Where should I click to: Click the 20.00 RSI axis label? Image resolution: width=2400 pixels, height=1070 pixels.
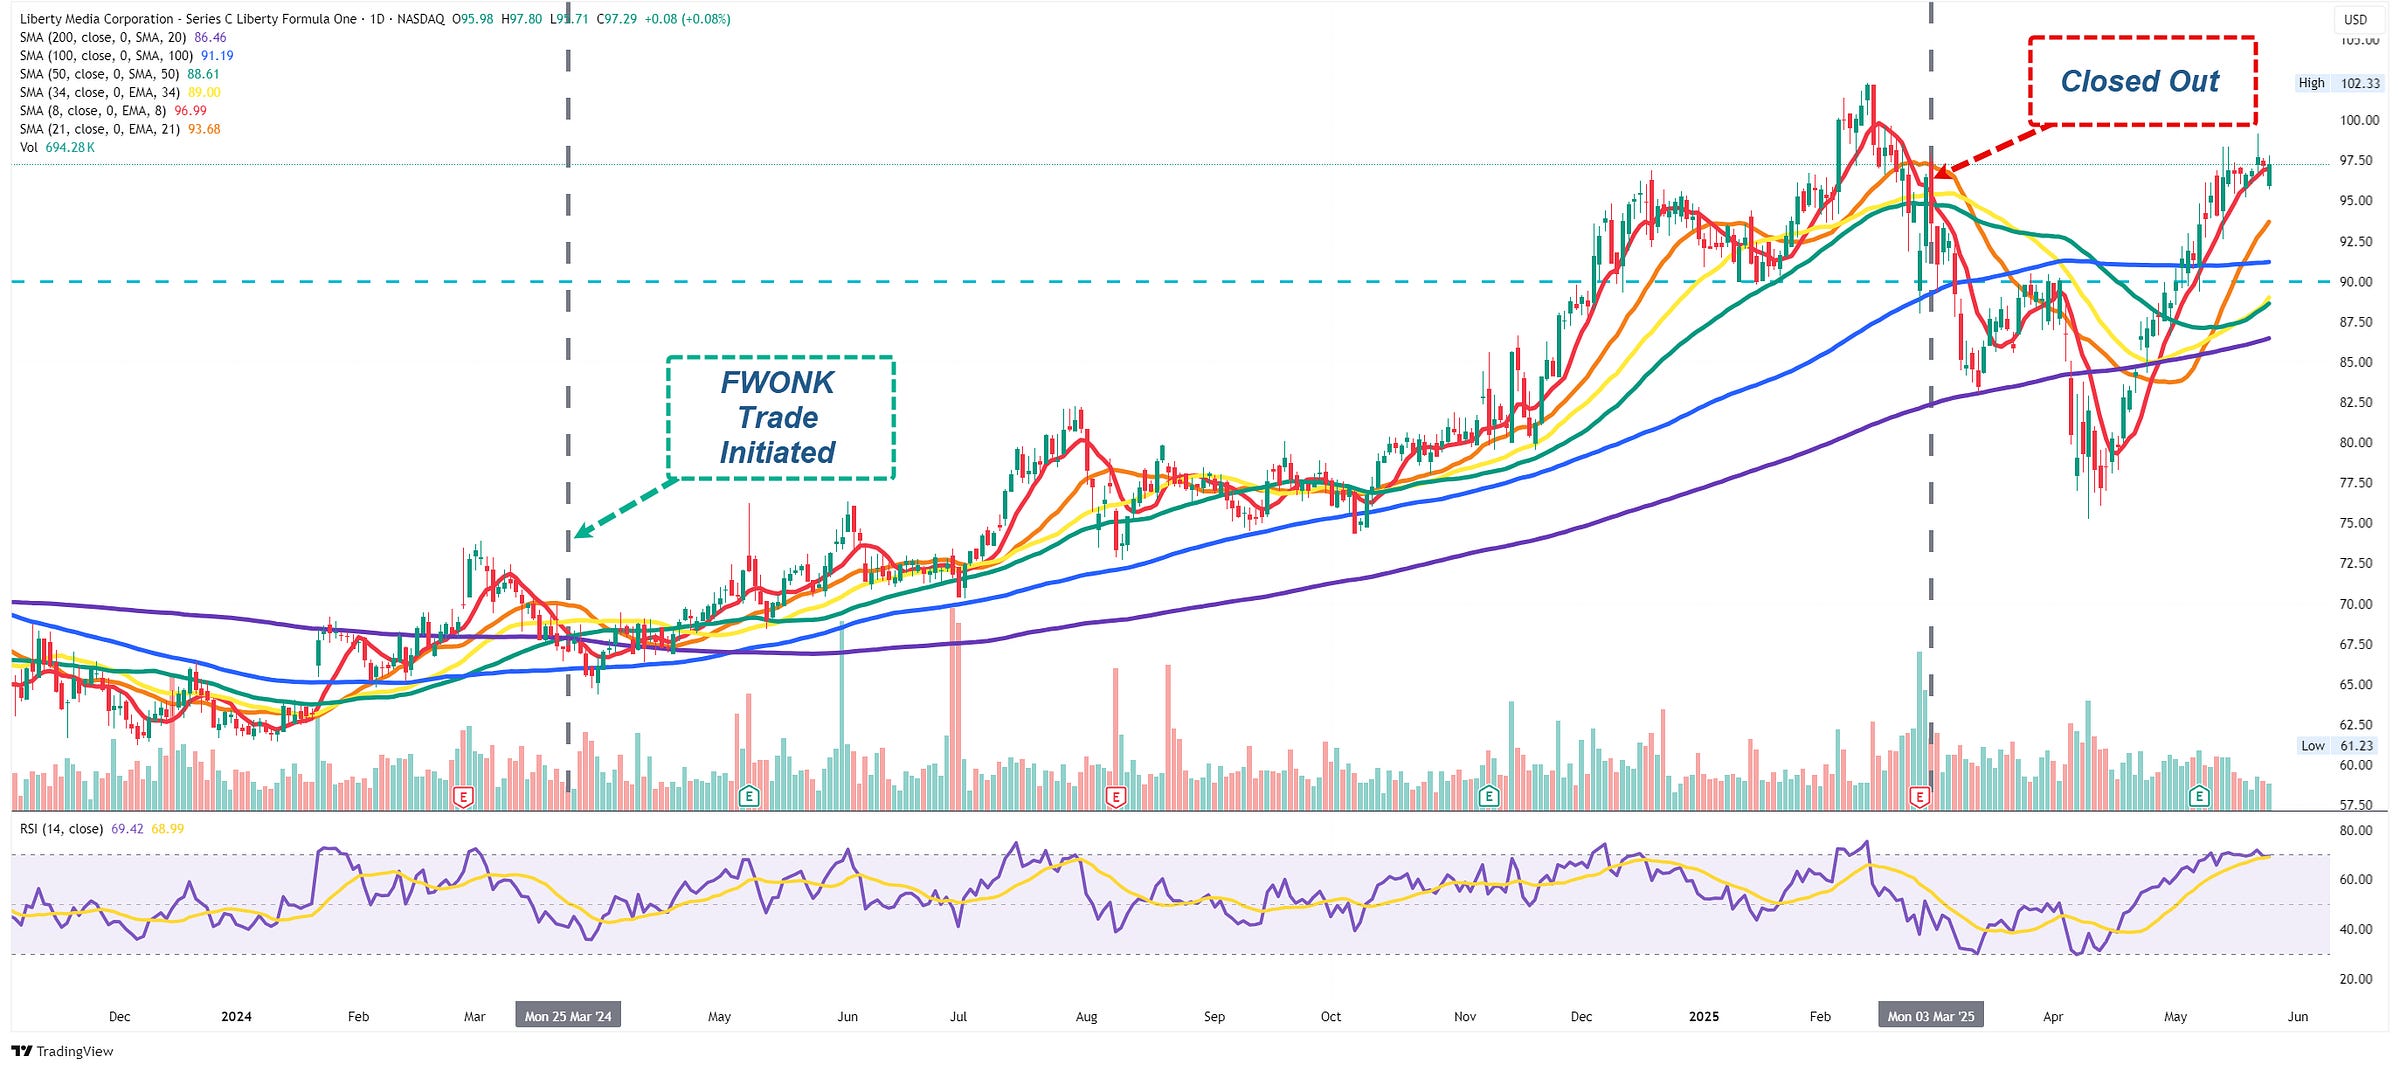2356,979
